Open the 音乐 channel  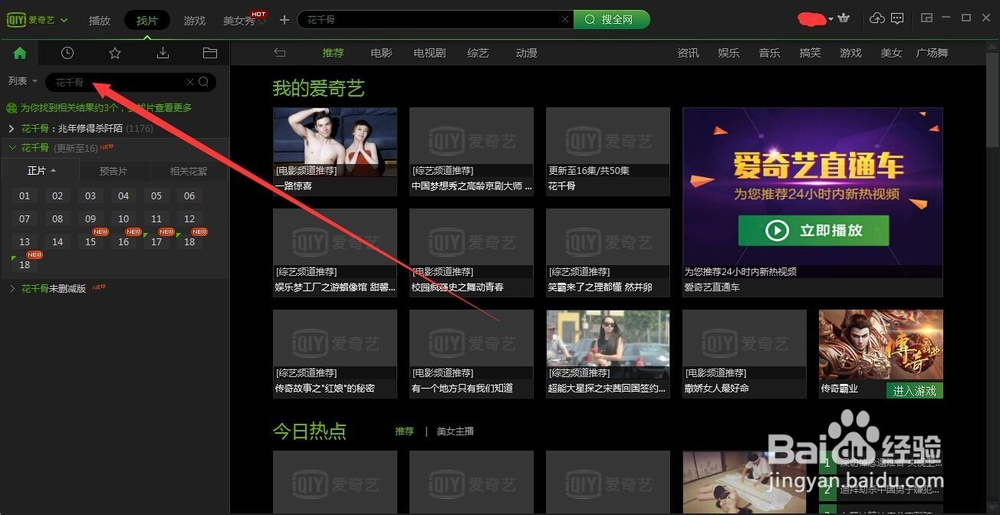click(769, 53)
